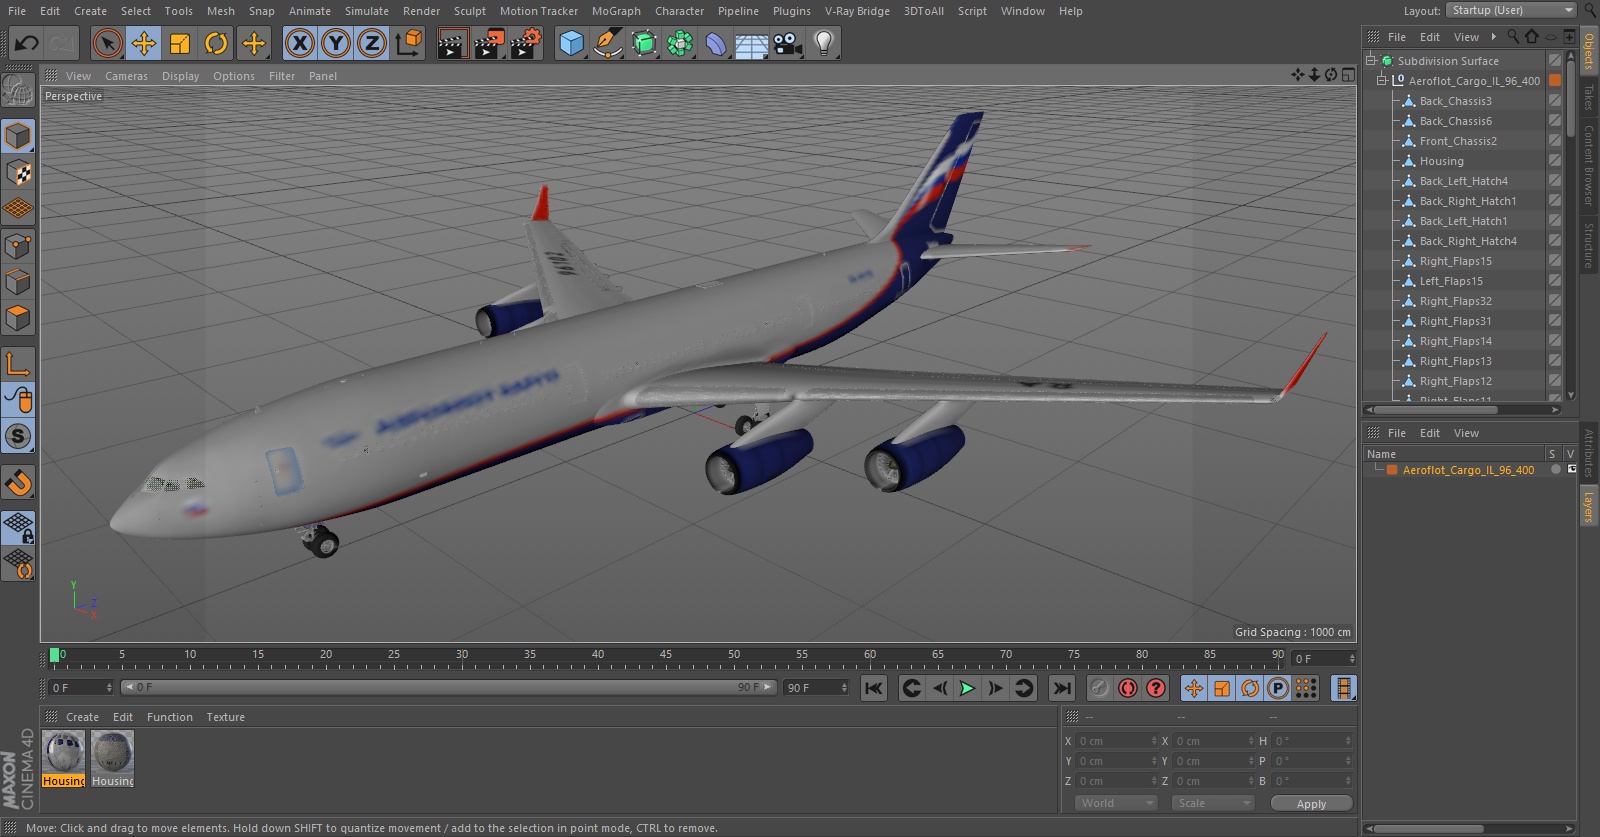1600x837 pixels.
Task: Select Front_Chassis2 in object list
Action: pyautogui.click(x=1458, y=141)
